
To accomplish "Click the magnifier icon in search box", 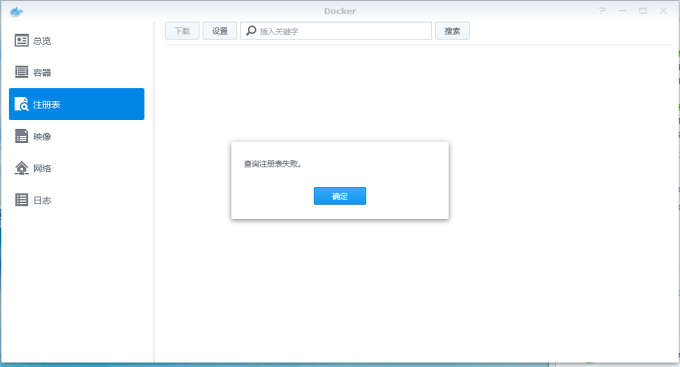I will (x=251, y=31).
